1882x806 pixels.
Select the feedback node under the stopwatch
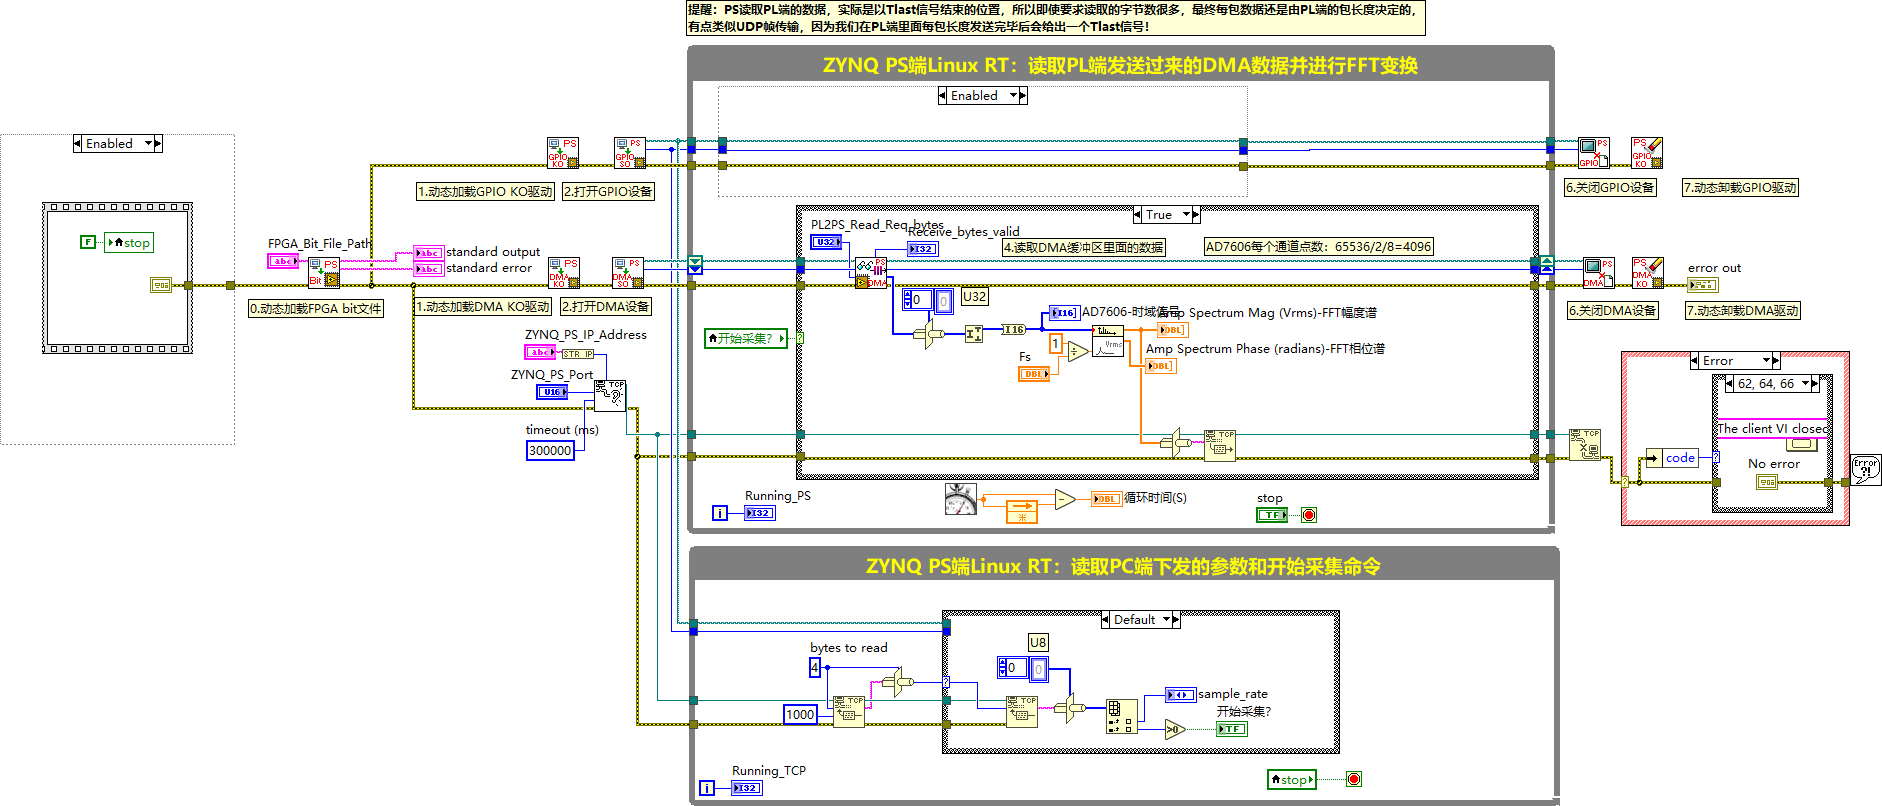click(x=1021, y=511)
